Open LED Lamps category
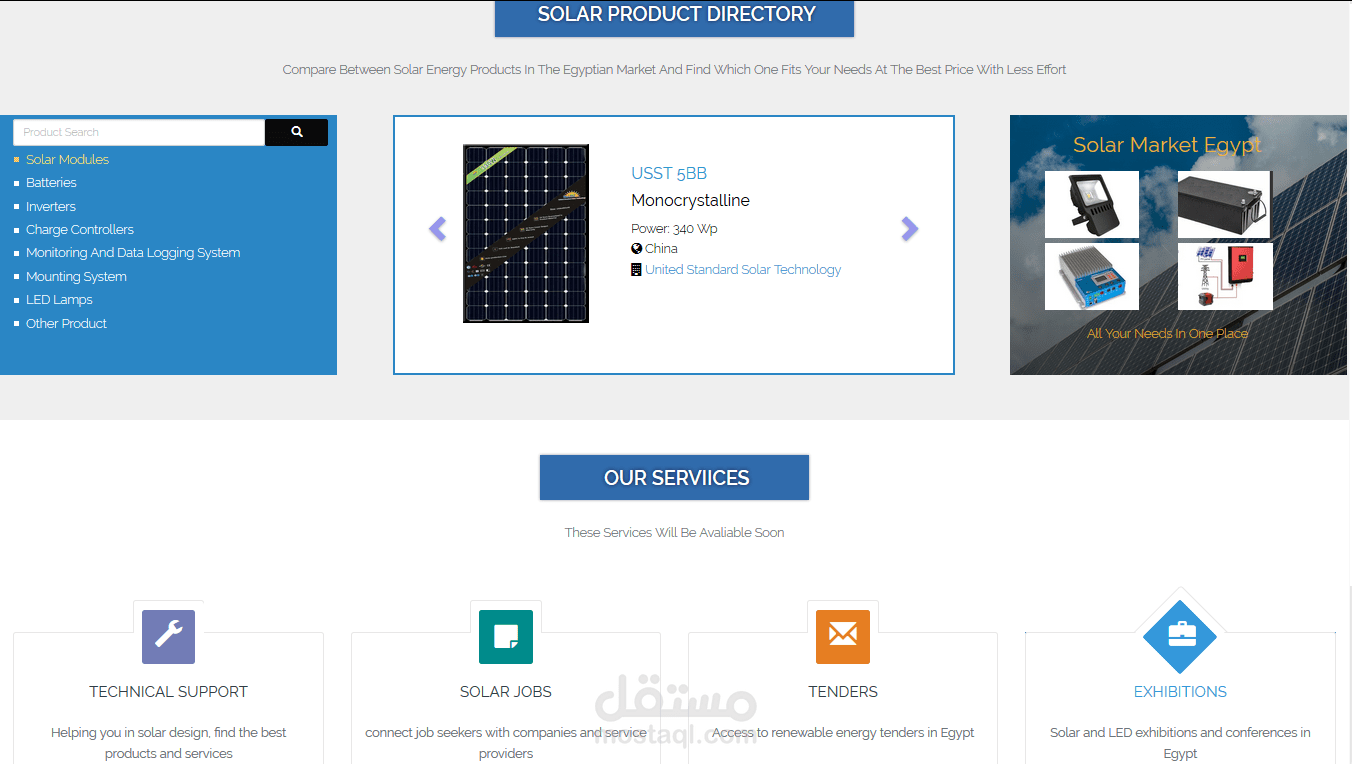1352x764 pixels. click(x=59, y=300)
